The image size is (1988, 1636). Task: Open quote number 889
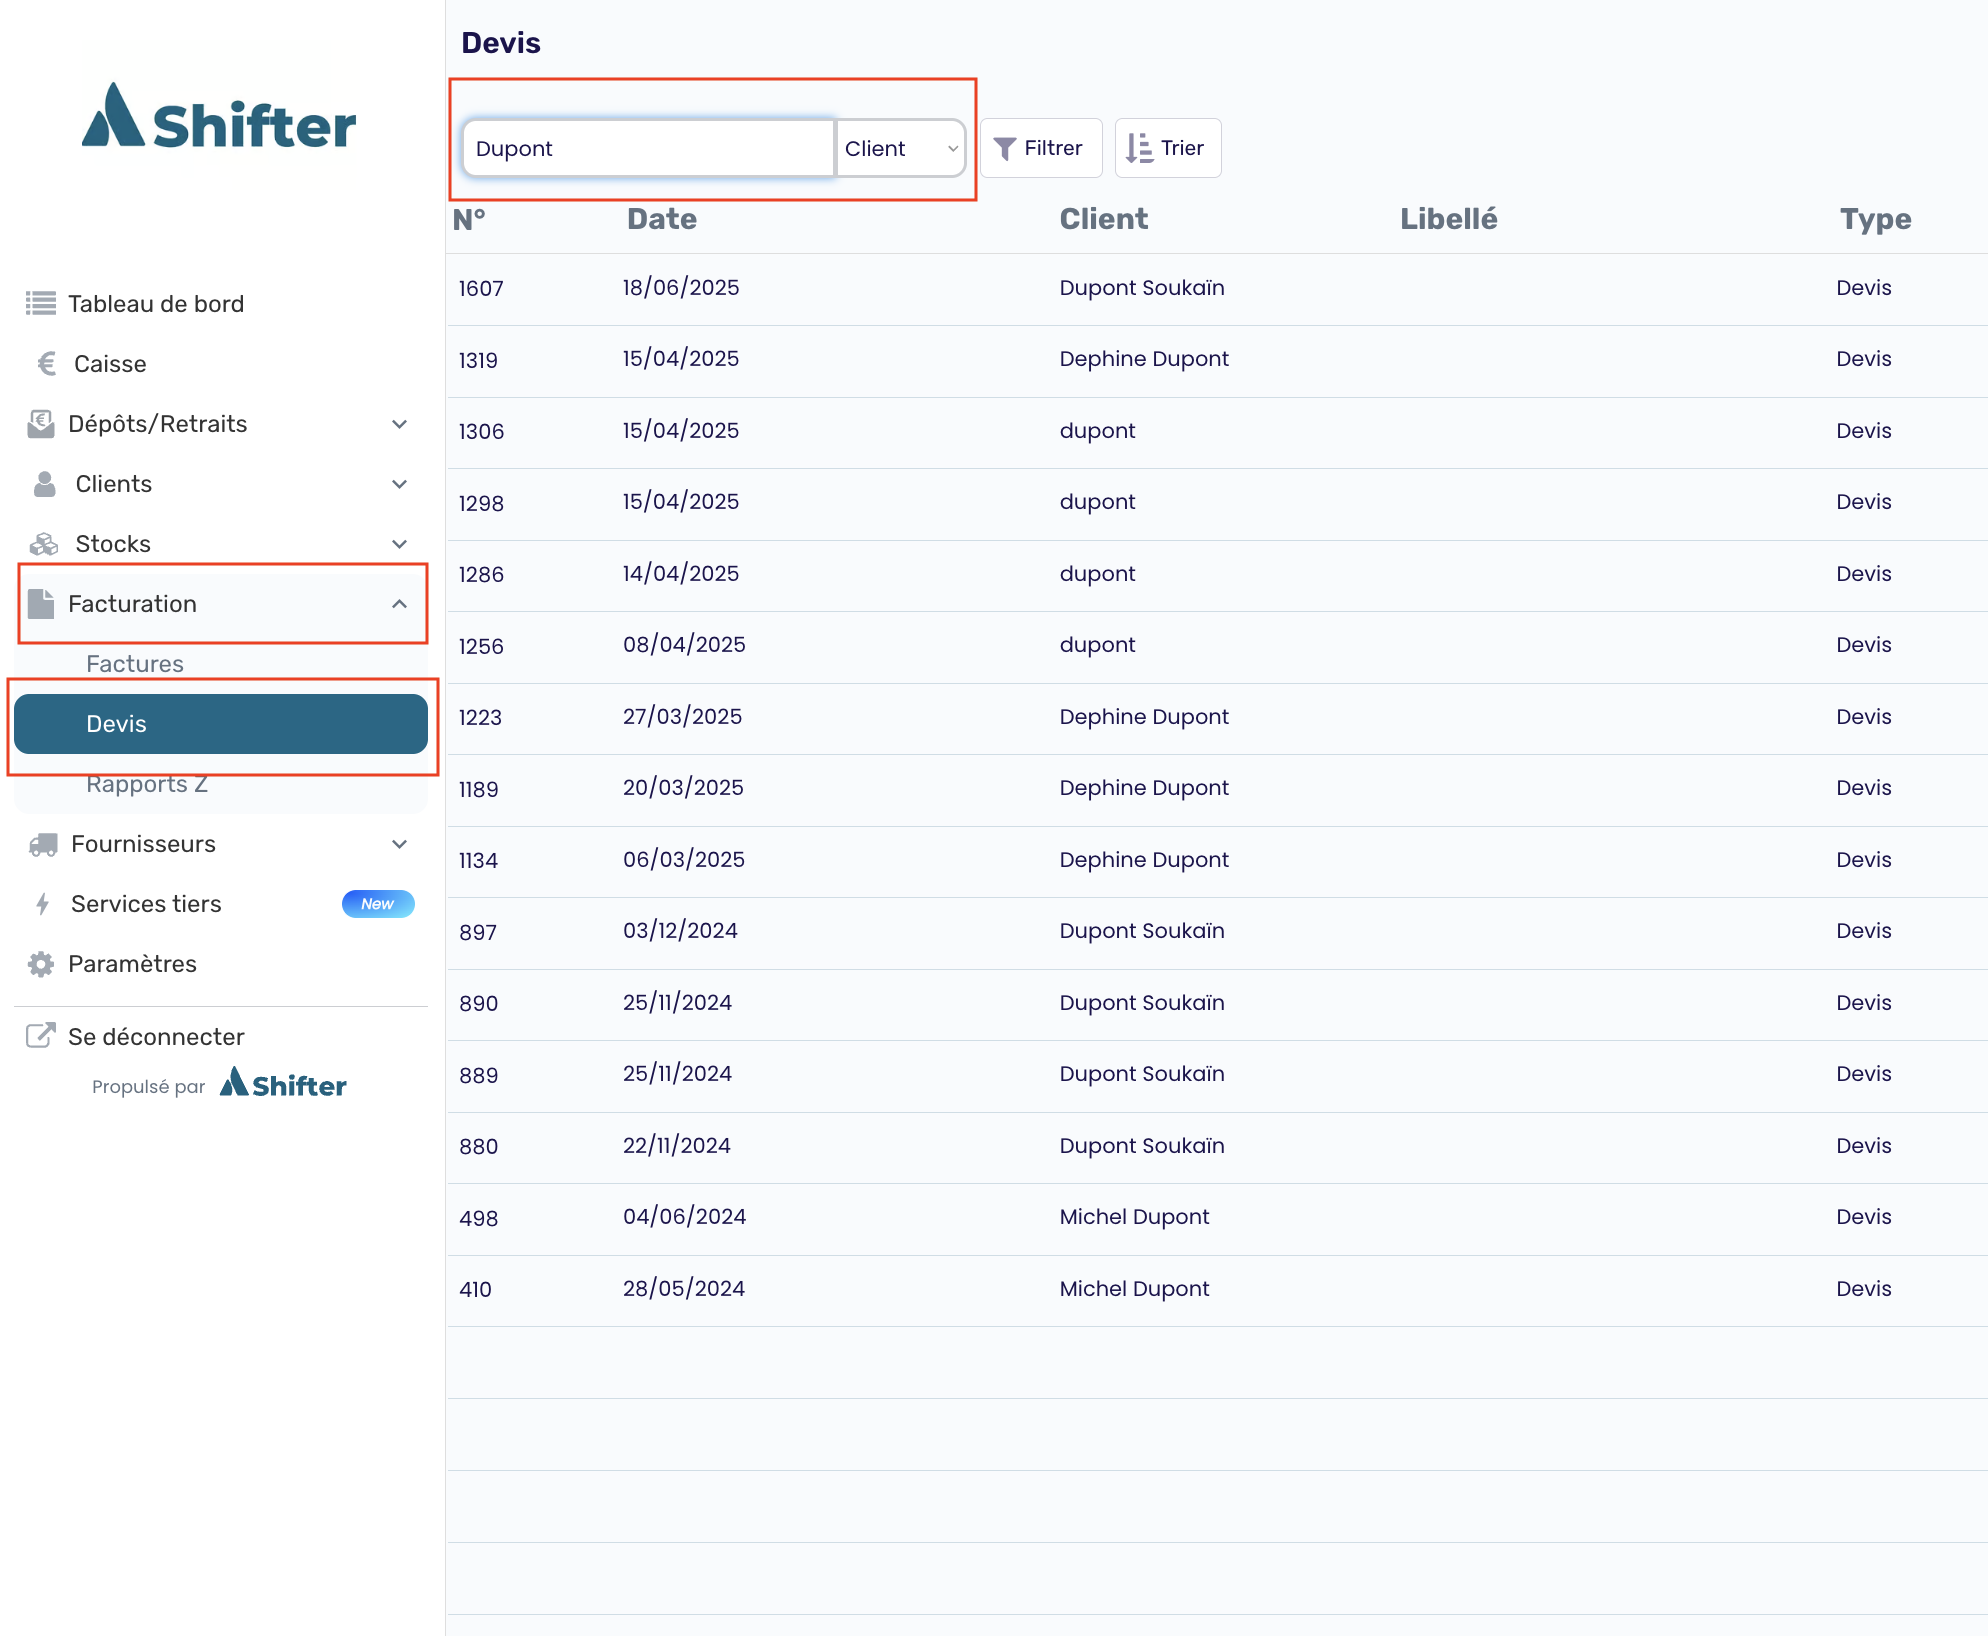pyautogui.click(x=1217, y=1076)
